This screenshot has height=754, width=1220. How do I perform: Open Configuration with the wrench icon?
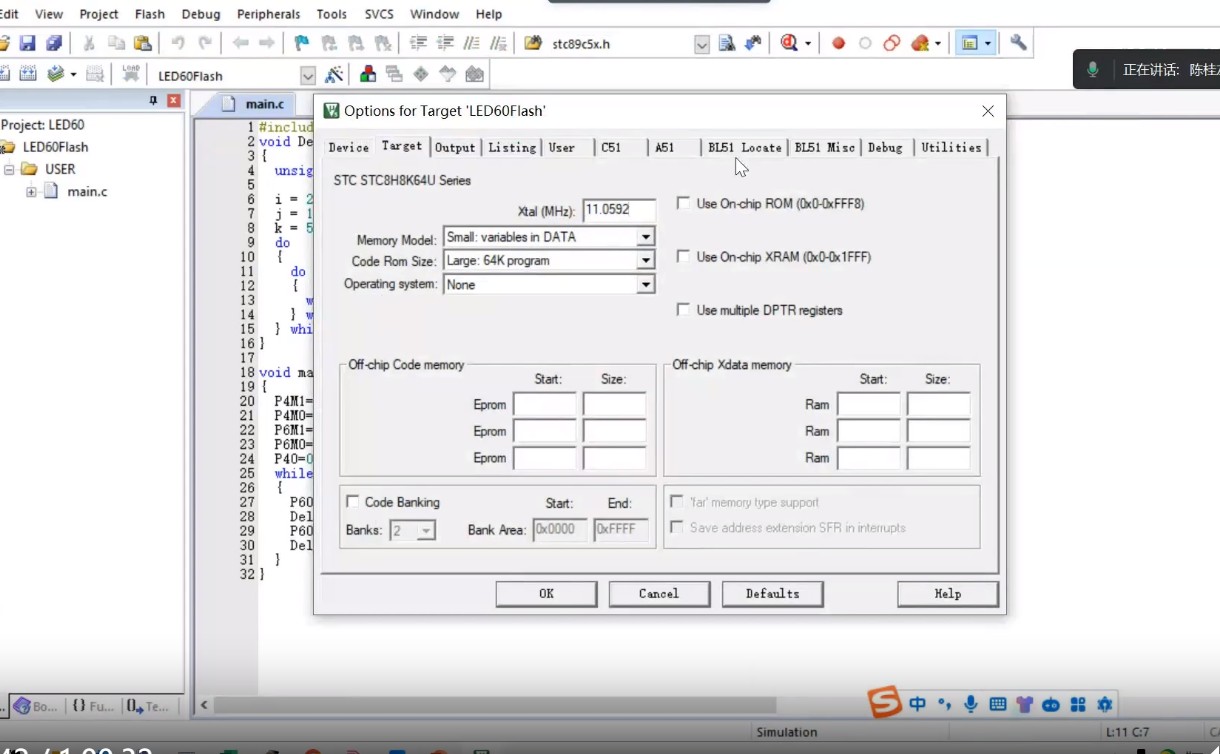[1018, 43]
